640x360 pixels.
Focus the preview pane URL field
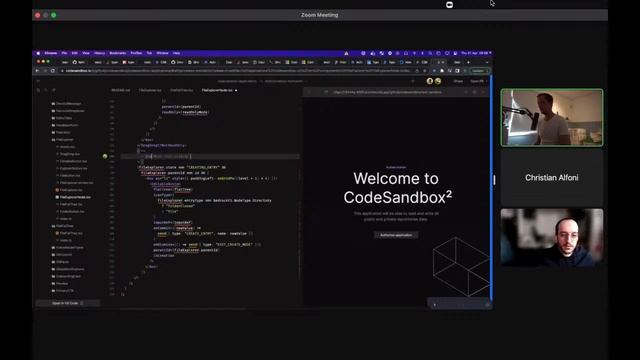pyautogui.click(x=388, y=92)
